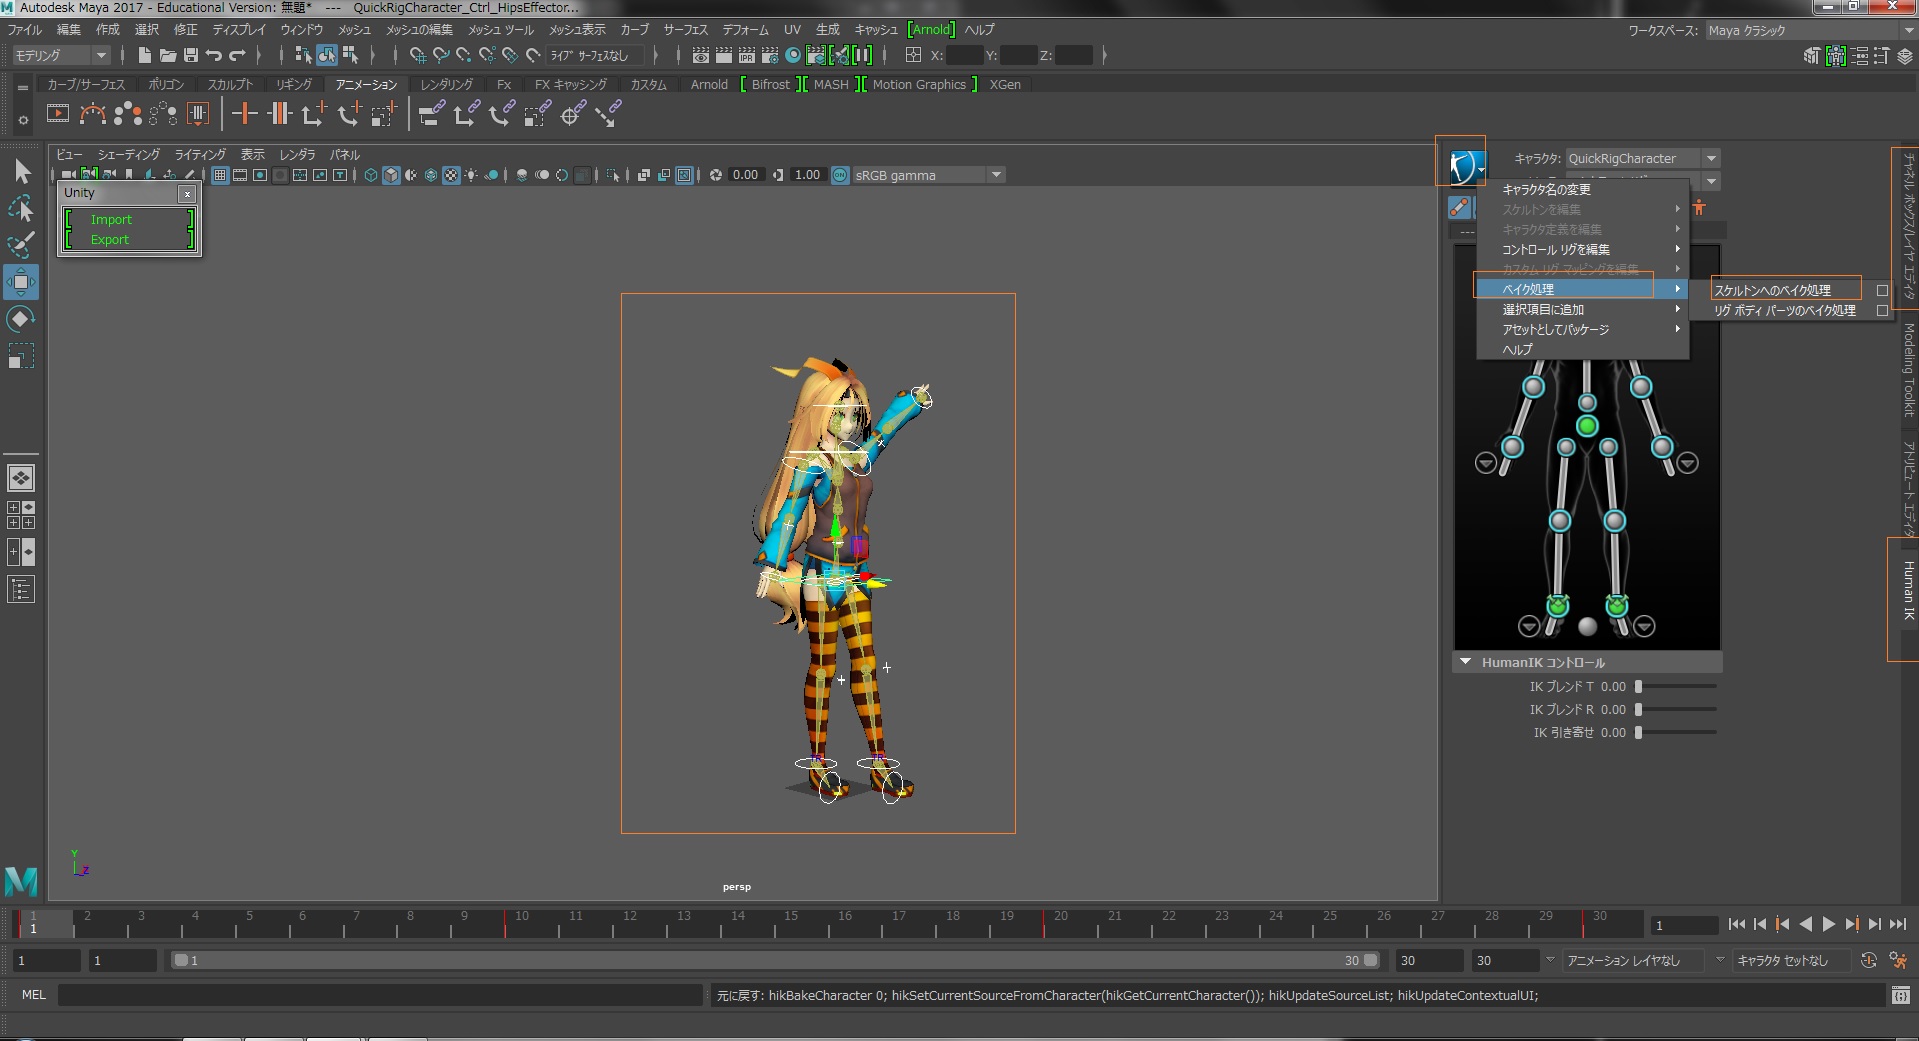Adjust the IK 引き寄せ slider
Screen dimensions: 1919x1041
click(x=1677, y=733)
